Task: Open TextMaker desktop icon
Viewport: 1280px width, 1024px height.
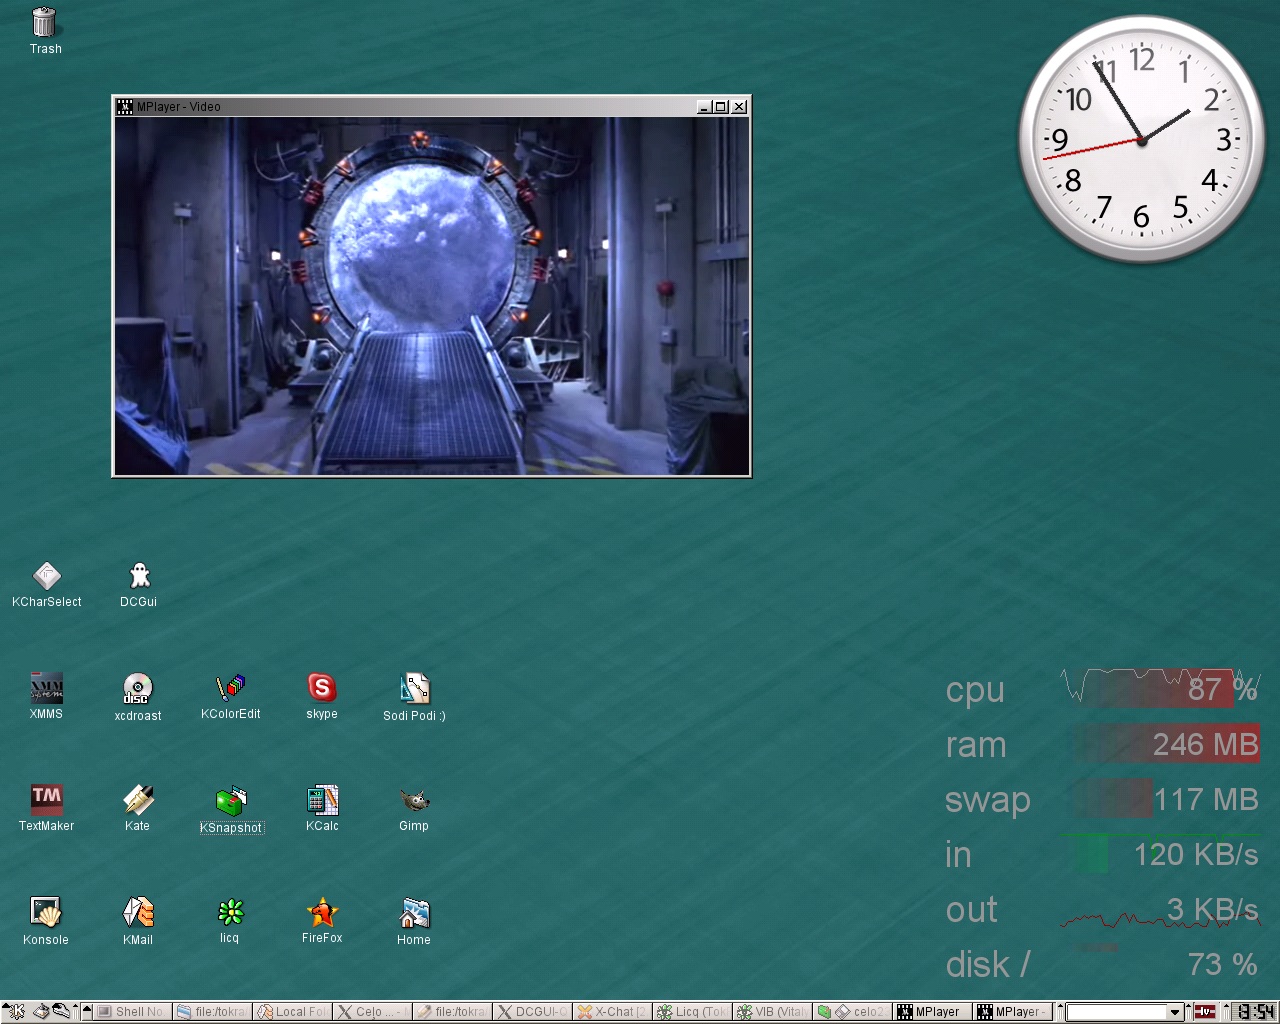Action: coord(46,808)
